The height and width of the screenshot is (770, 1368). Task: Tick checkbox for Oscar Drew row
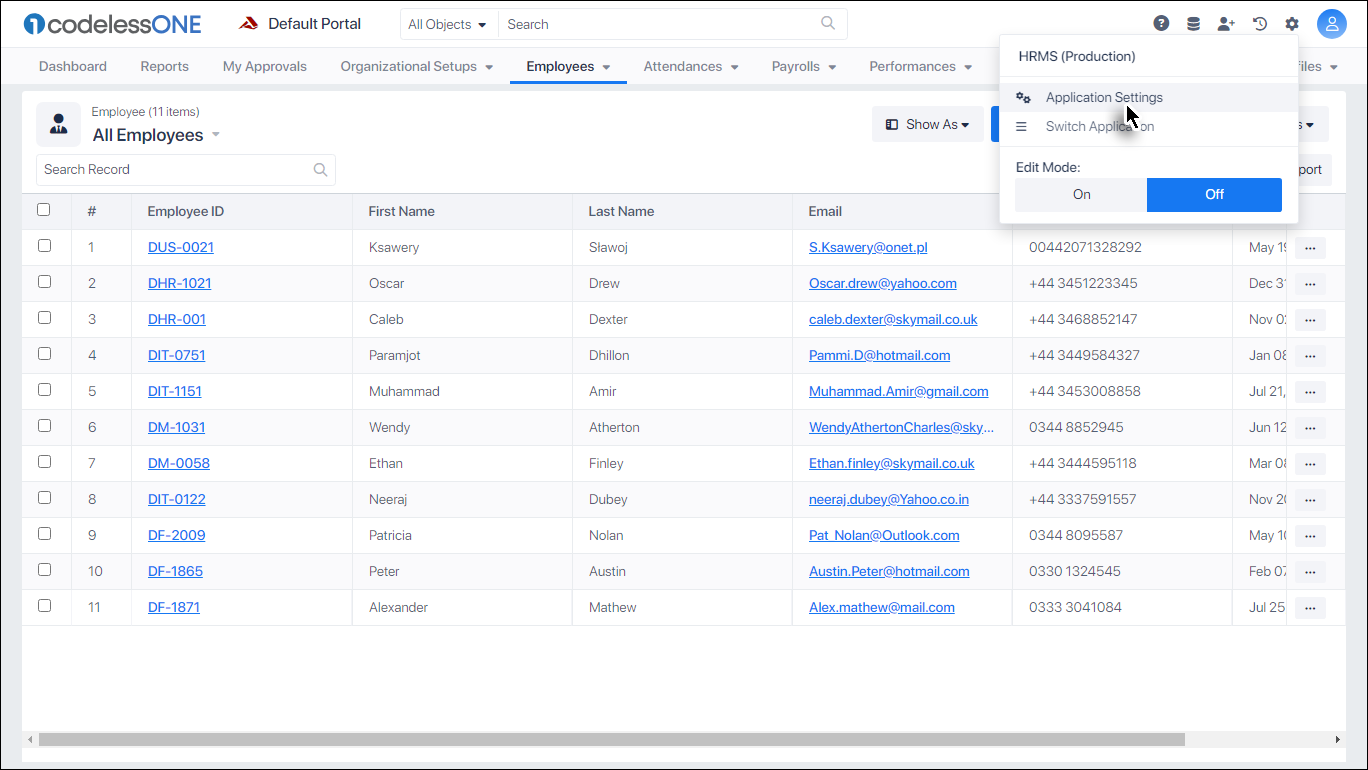(44, 282)
